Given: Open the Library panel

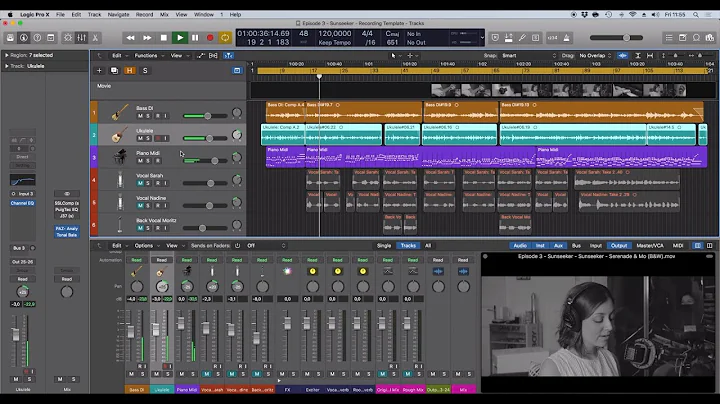Looking at the screenshot, I should (x=10, y=38).
